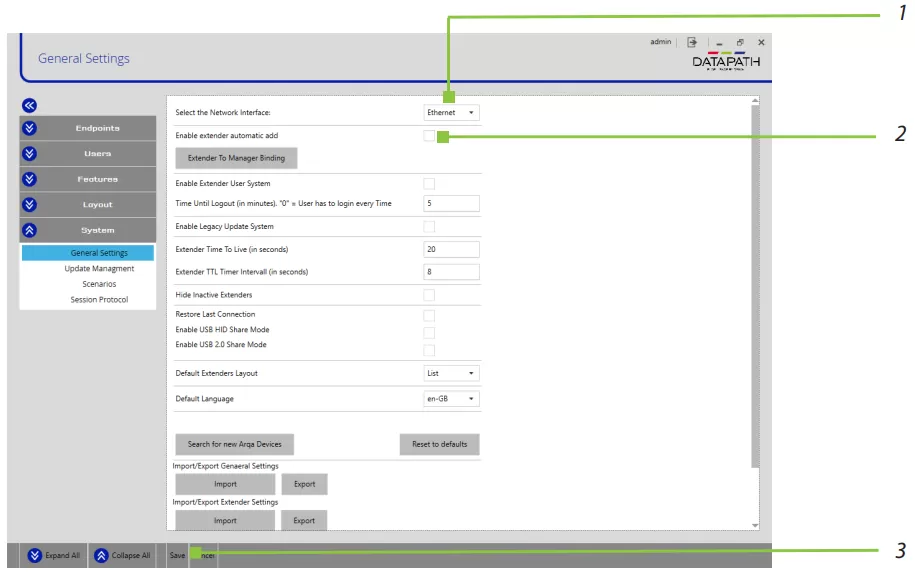The image size is (915, 576).
Task: Click the chevron icon beside Users
Action: pos(29,154)
